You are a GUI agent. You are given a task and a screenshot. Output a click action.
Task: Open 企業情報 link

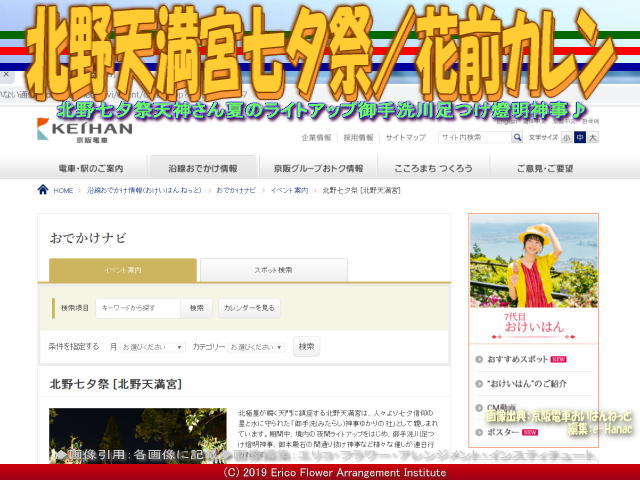[316, 138]
